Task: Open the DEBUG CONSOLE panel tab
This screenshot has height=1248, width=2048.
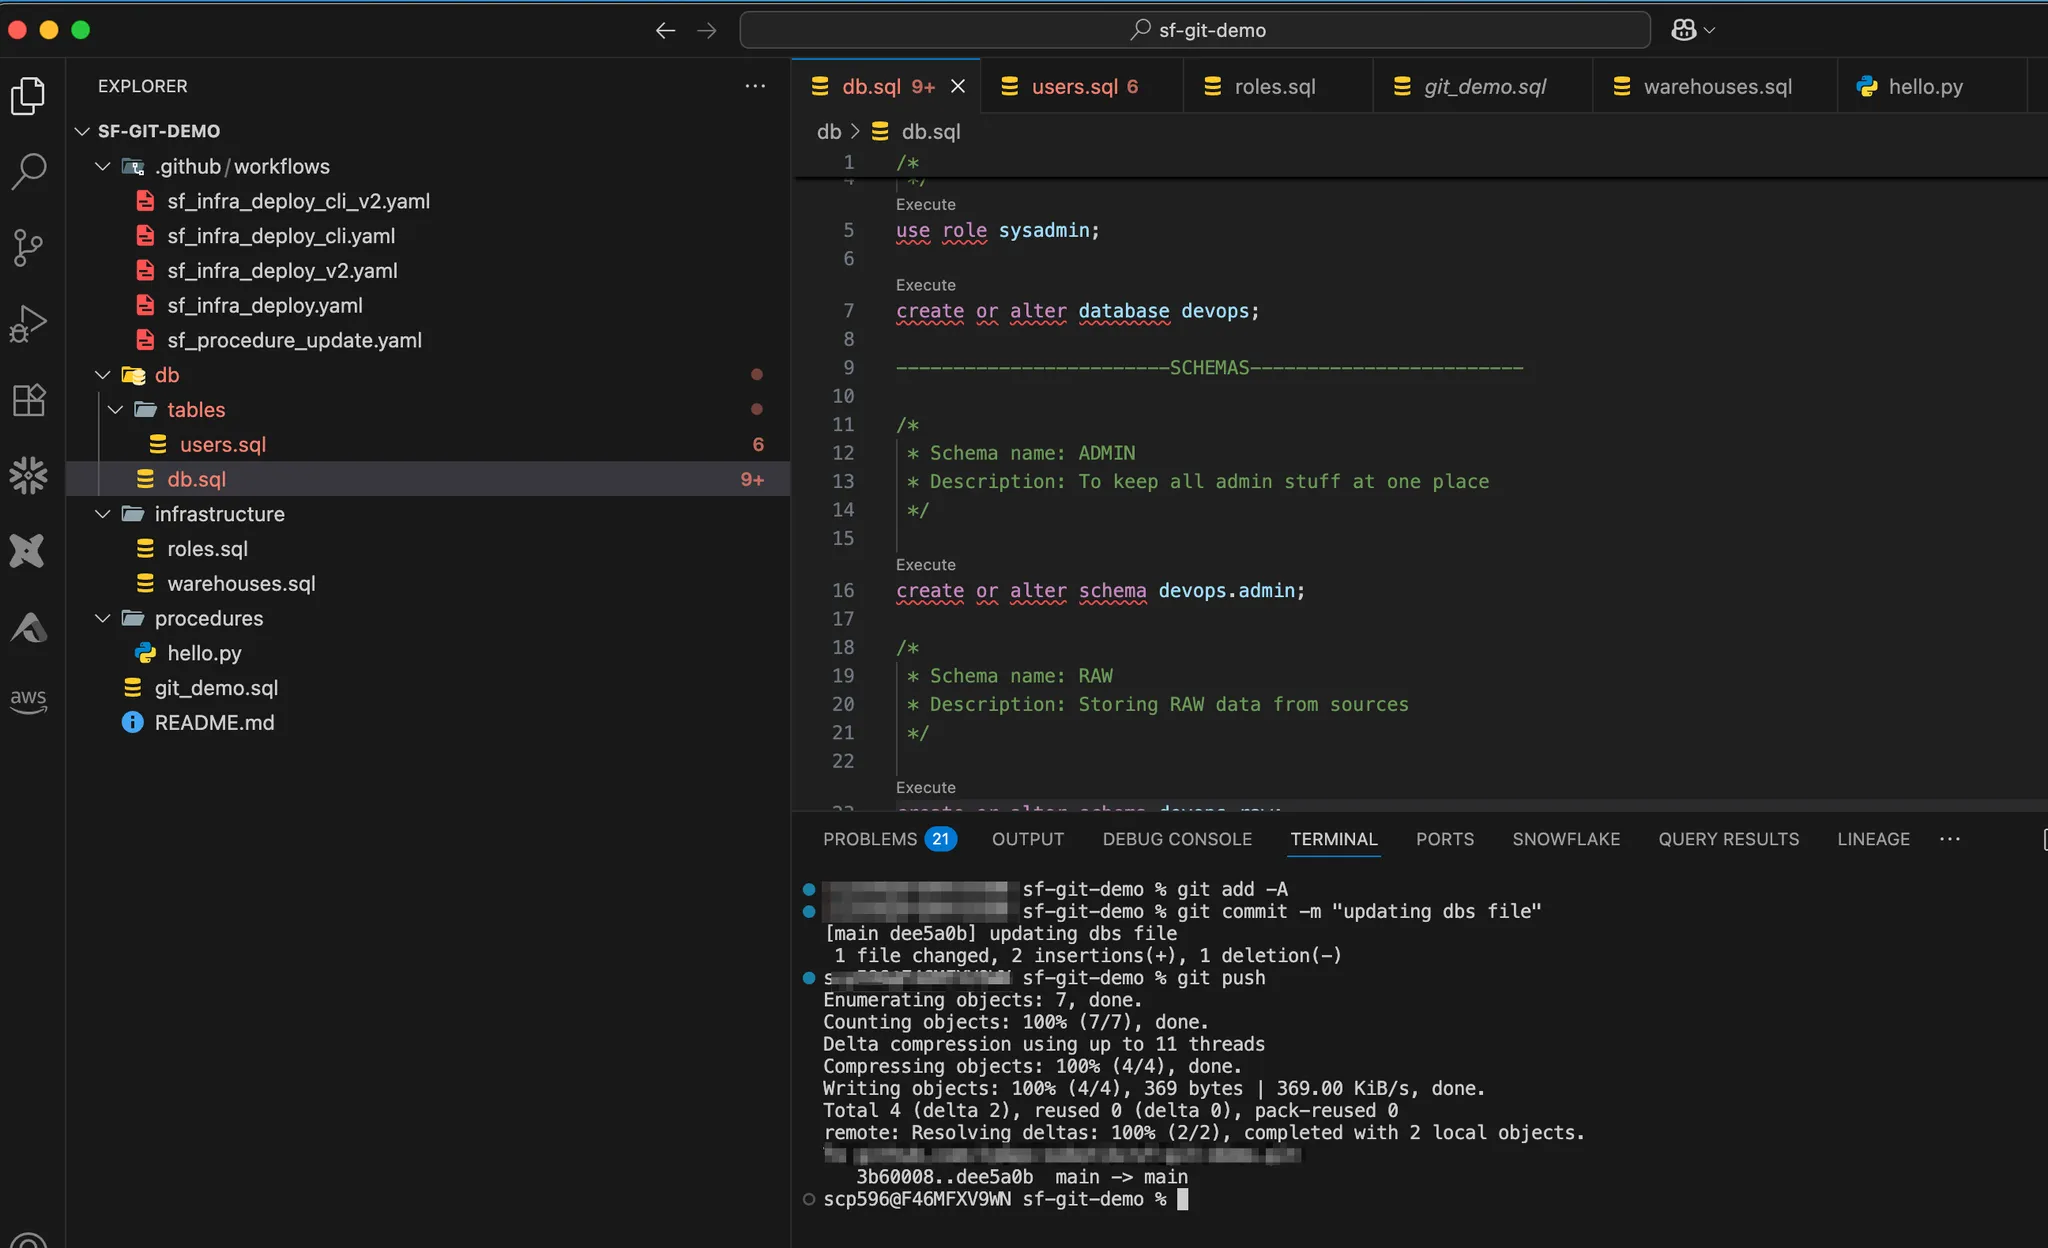Action: pos(1177,839)
